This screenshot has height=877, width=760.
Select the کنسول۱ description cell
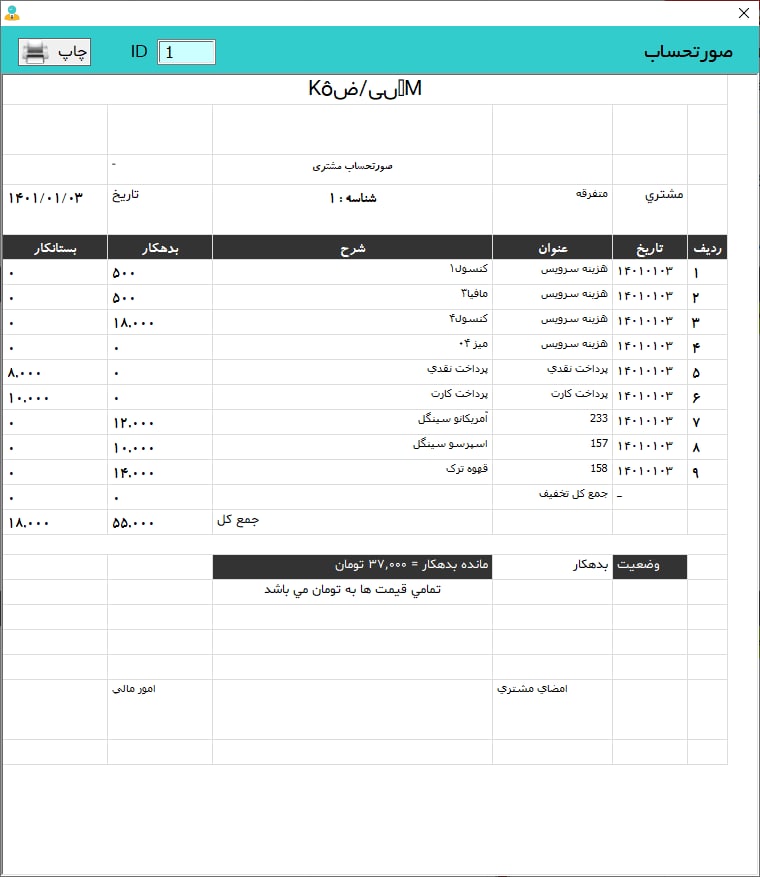(468, 269)
